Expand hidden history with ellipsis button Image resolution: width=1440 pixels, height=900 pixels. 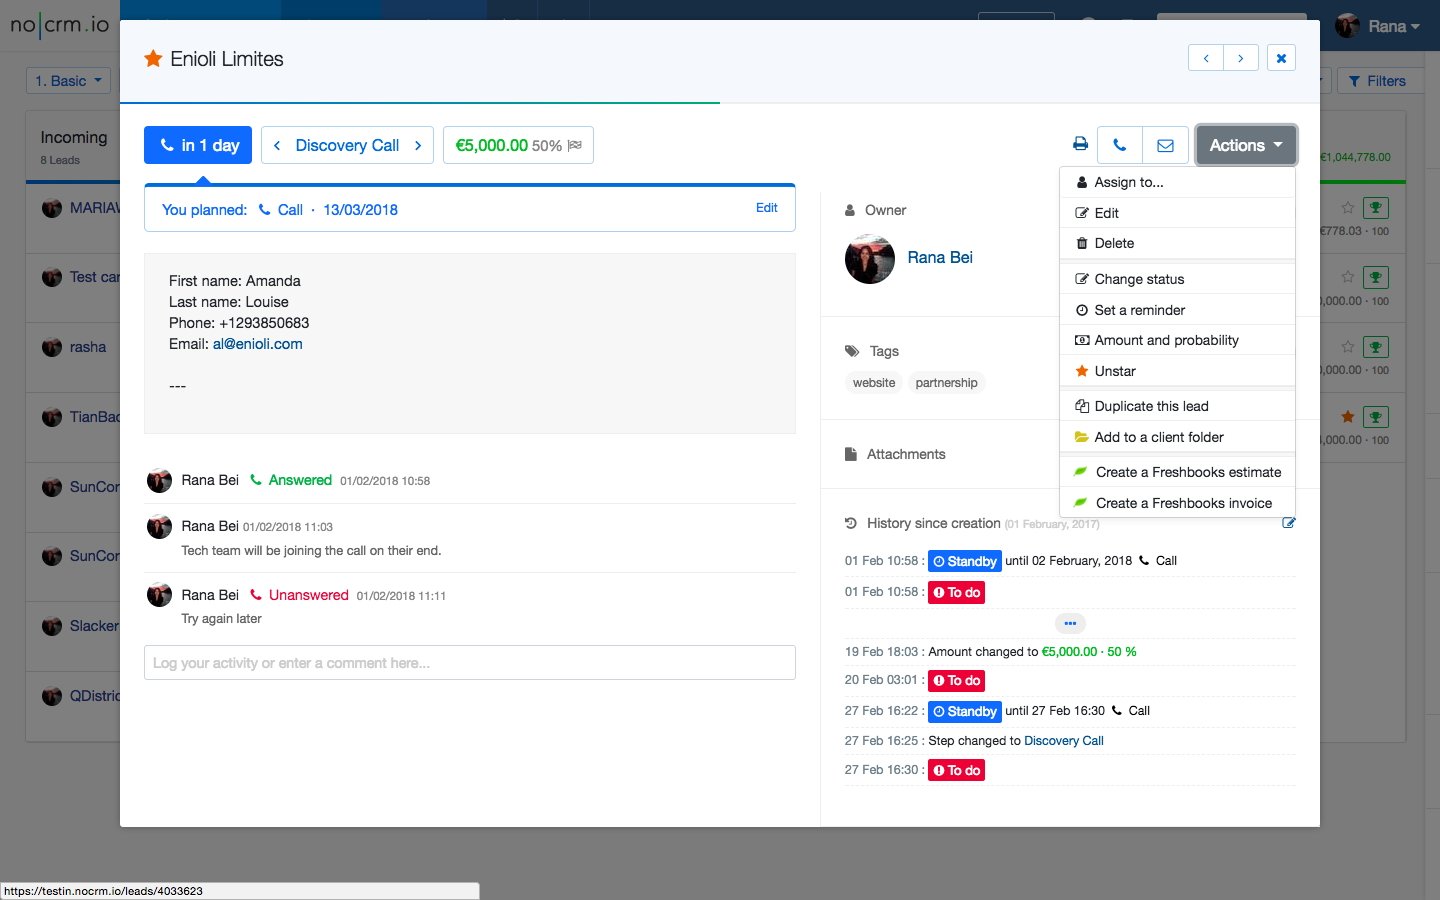[x=1070, y=623]
